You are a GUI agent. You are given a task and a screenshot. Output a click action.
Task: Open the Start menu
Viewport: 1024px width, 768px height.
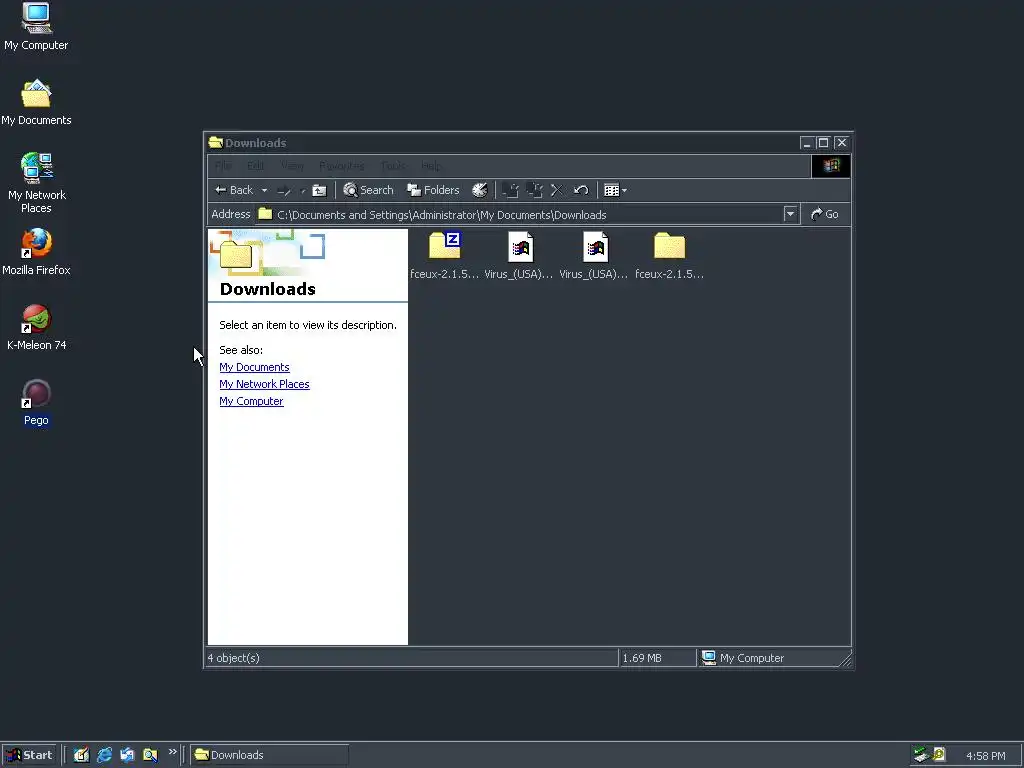29,755
